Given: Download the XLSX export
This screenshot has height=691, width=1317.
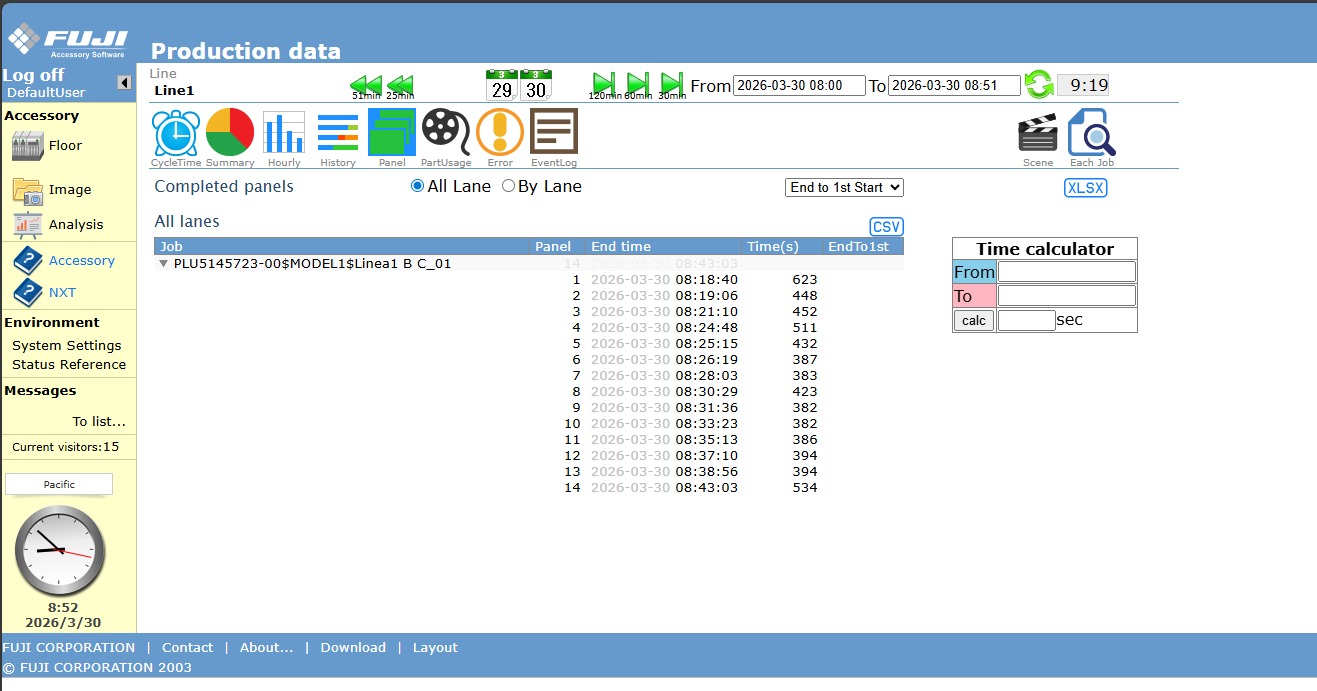Looking at the screenshot, I should (x=1085, y=188).
